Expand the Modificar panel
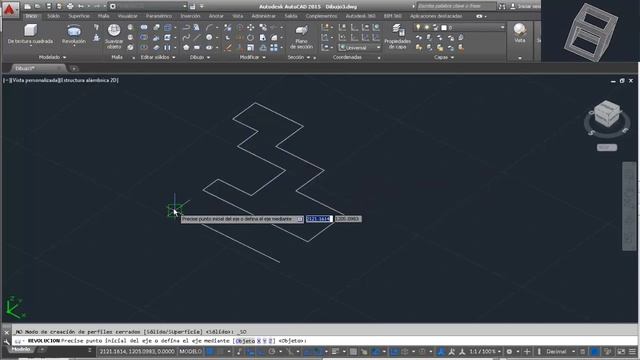640x360 pixels. click(x=253, y=58)
